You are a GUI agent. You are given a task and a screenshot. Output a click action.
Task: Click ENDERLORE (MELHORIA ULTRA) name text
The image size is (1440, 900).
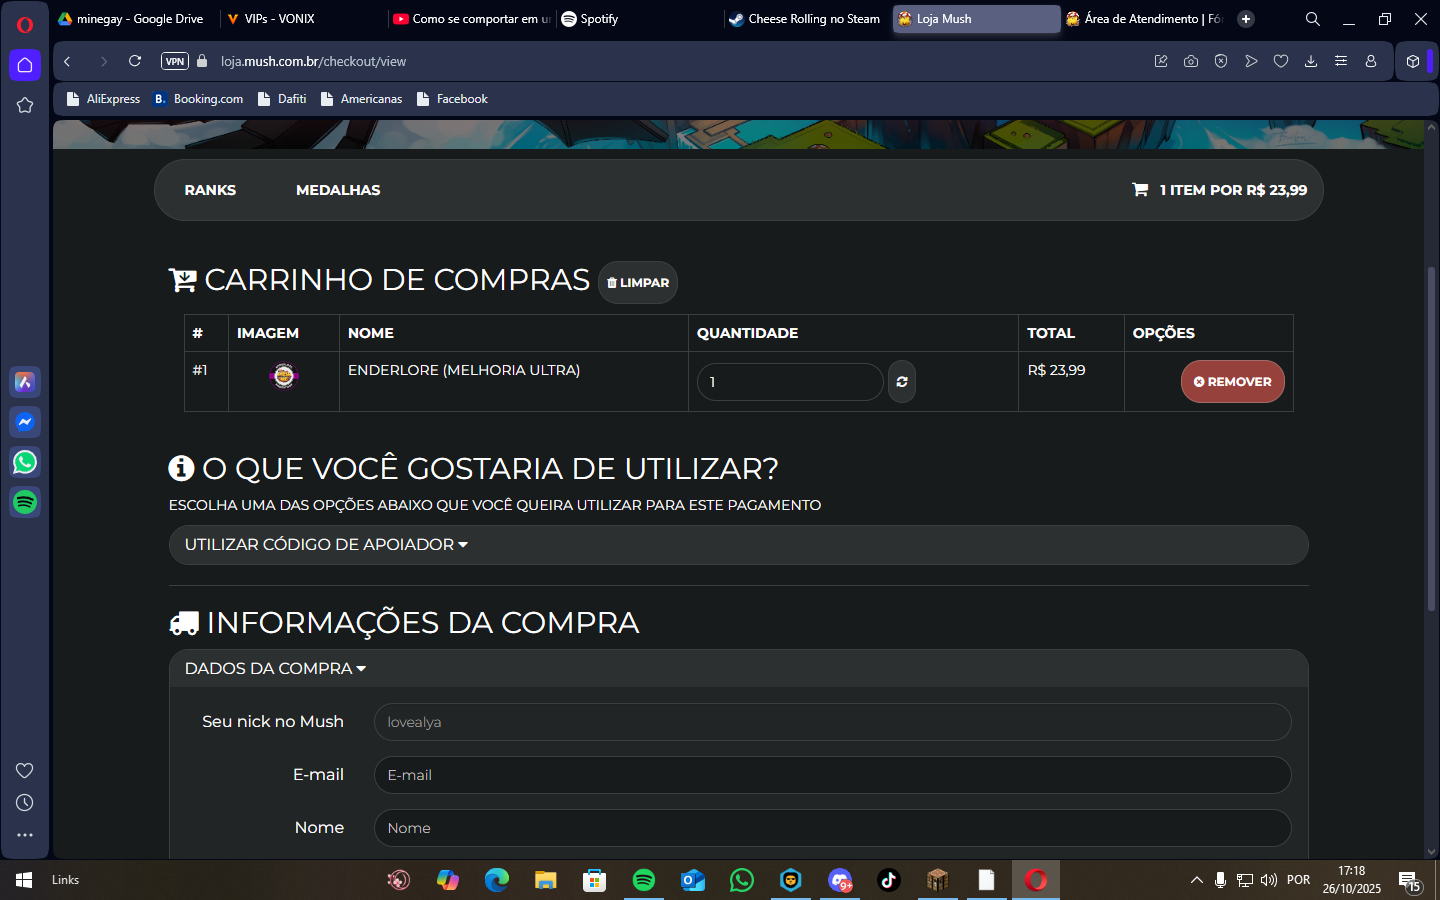click(x=464, y=370)
